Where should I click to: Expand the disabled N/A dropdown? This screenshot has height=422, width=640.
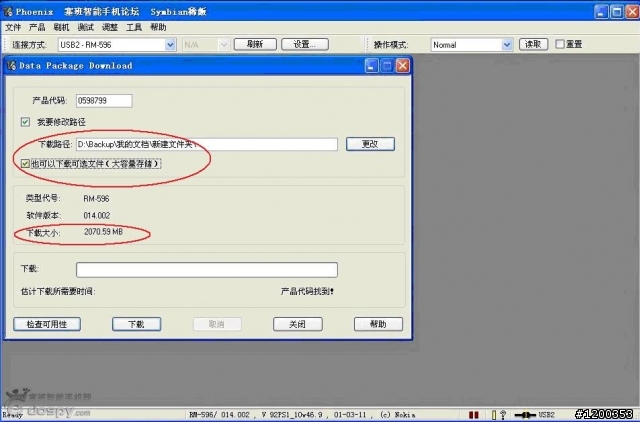224,44
